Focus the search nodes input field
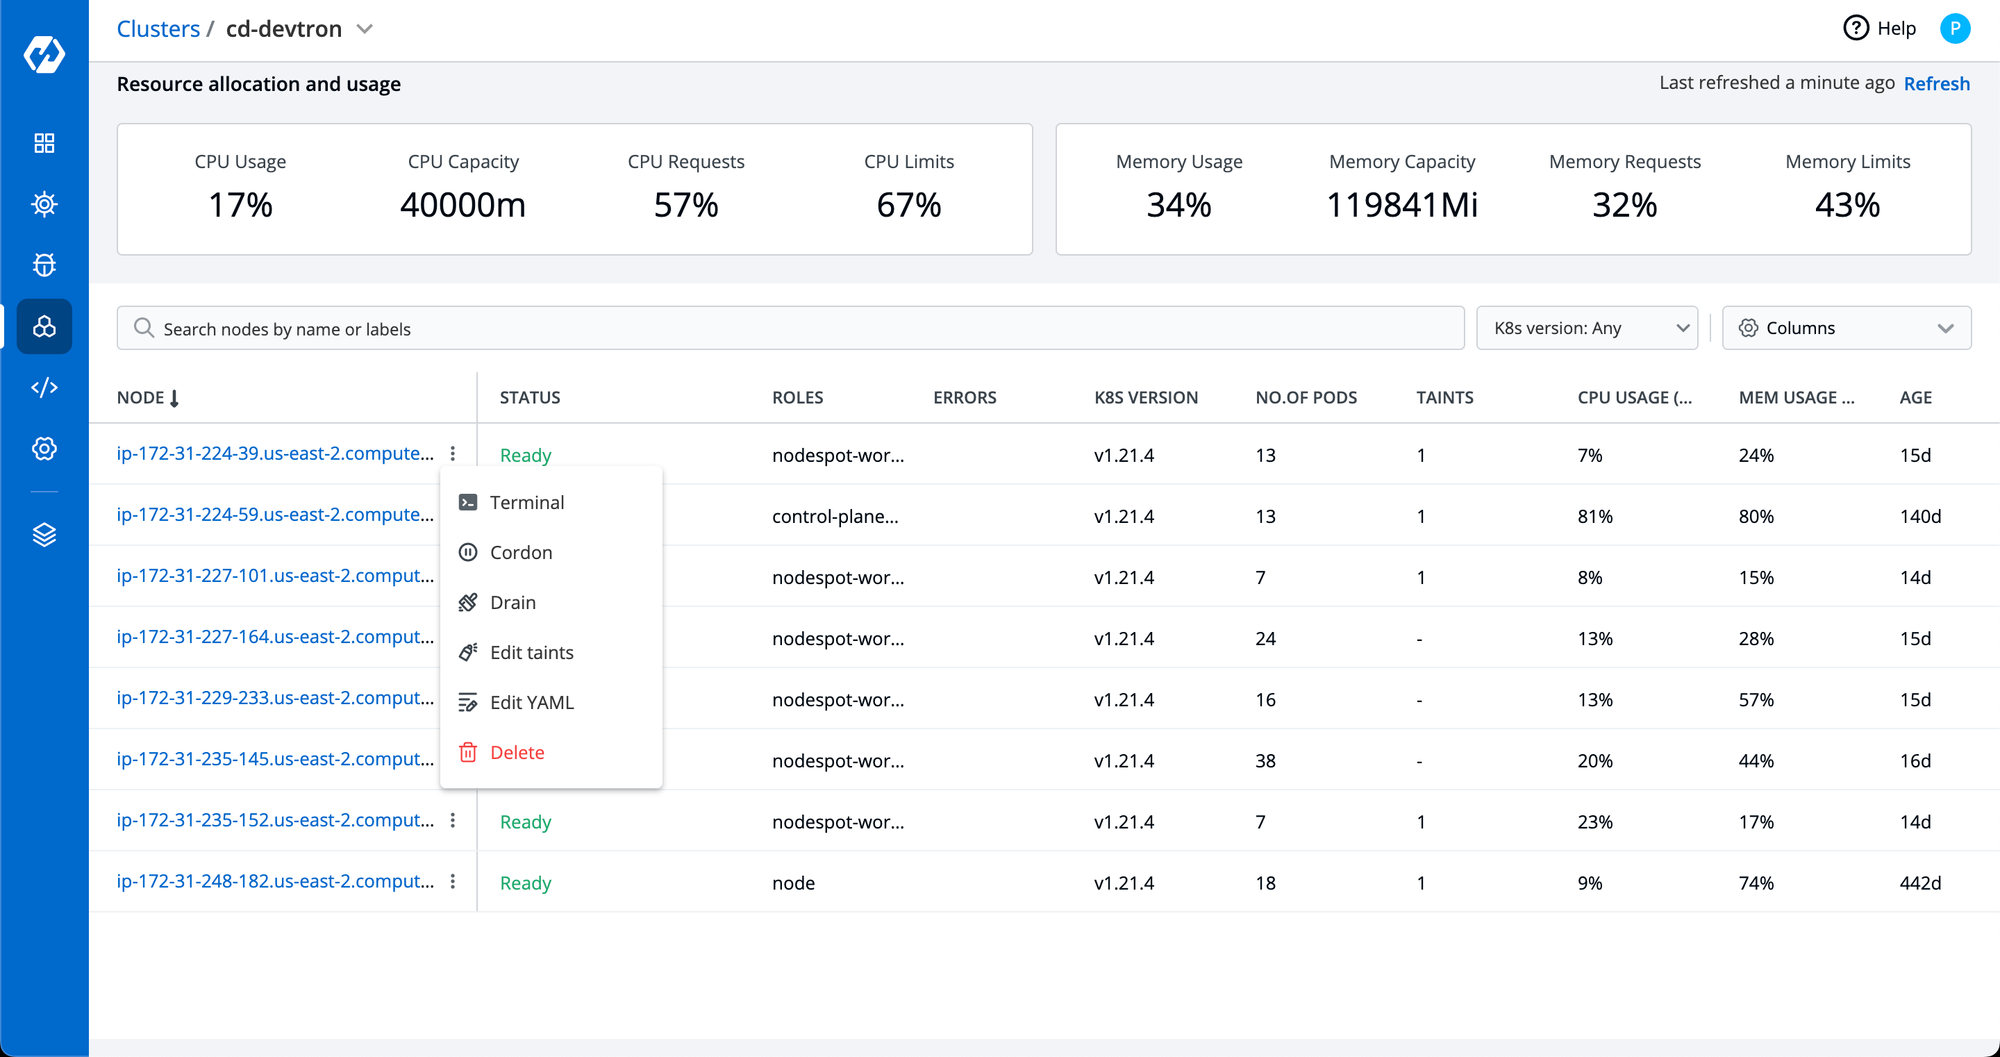 (x=790, y=328)
